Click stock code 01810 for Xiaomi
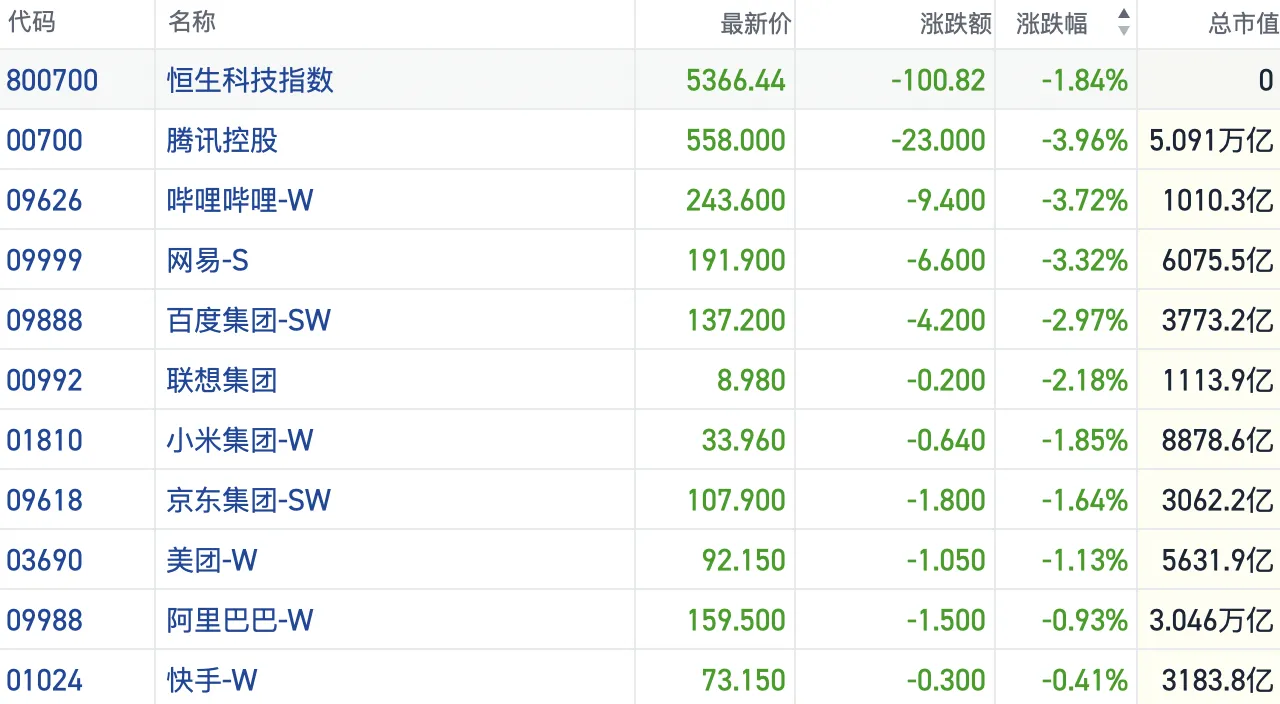This screenshot has width=1280, height=704. point(45,440)
